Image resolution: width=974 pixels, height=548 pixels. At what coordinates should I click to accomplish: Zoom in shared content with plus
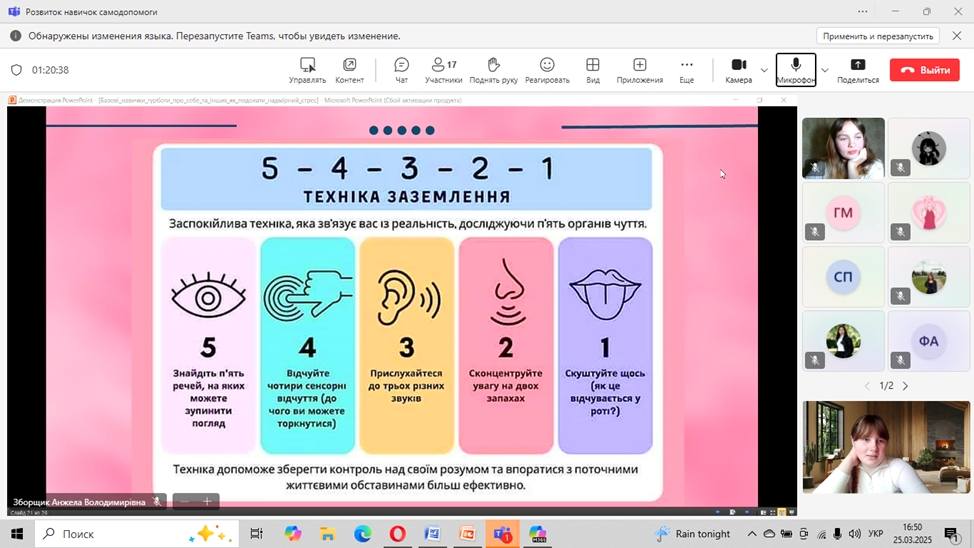pyautogui.click(x=208, y=501)
